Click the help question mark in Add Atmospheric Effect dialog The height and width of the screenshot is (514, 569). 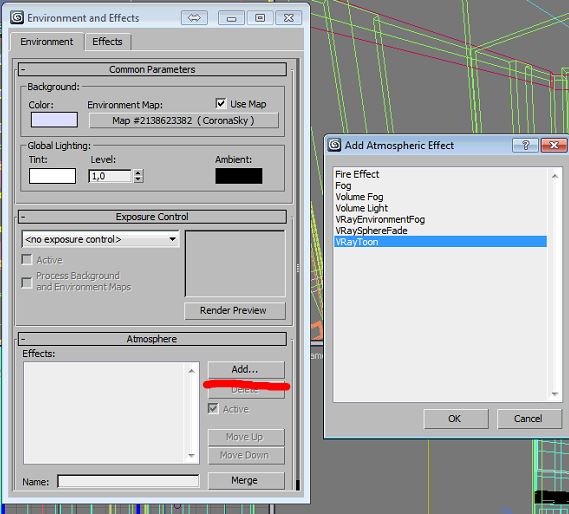[525, 145]
